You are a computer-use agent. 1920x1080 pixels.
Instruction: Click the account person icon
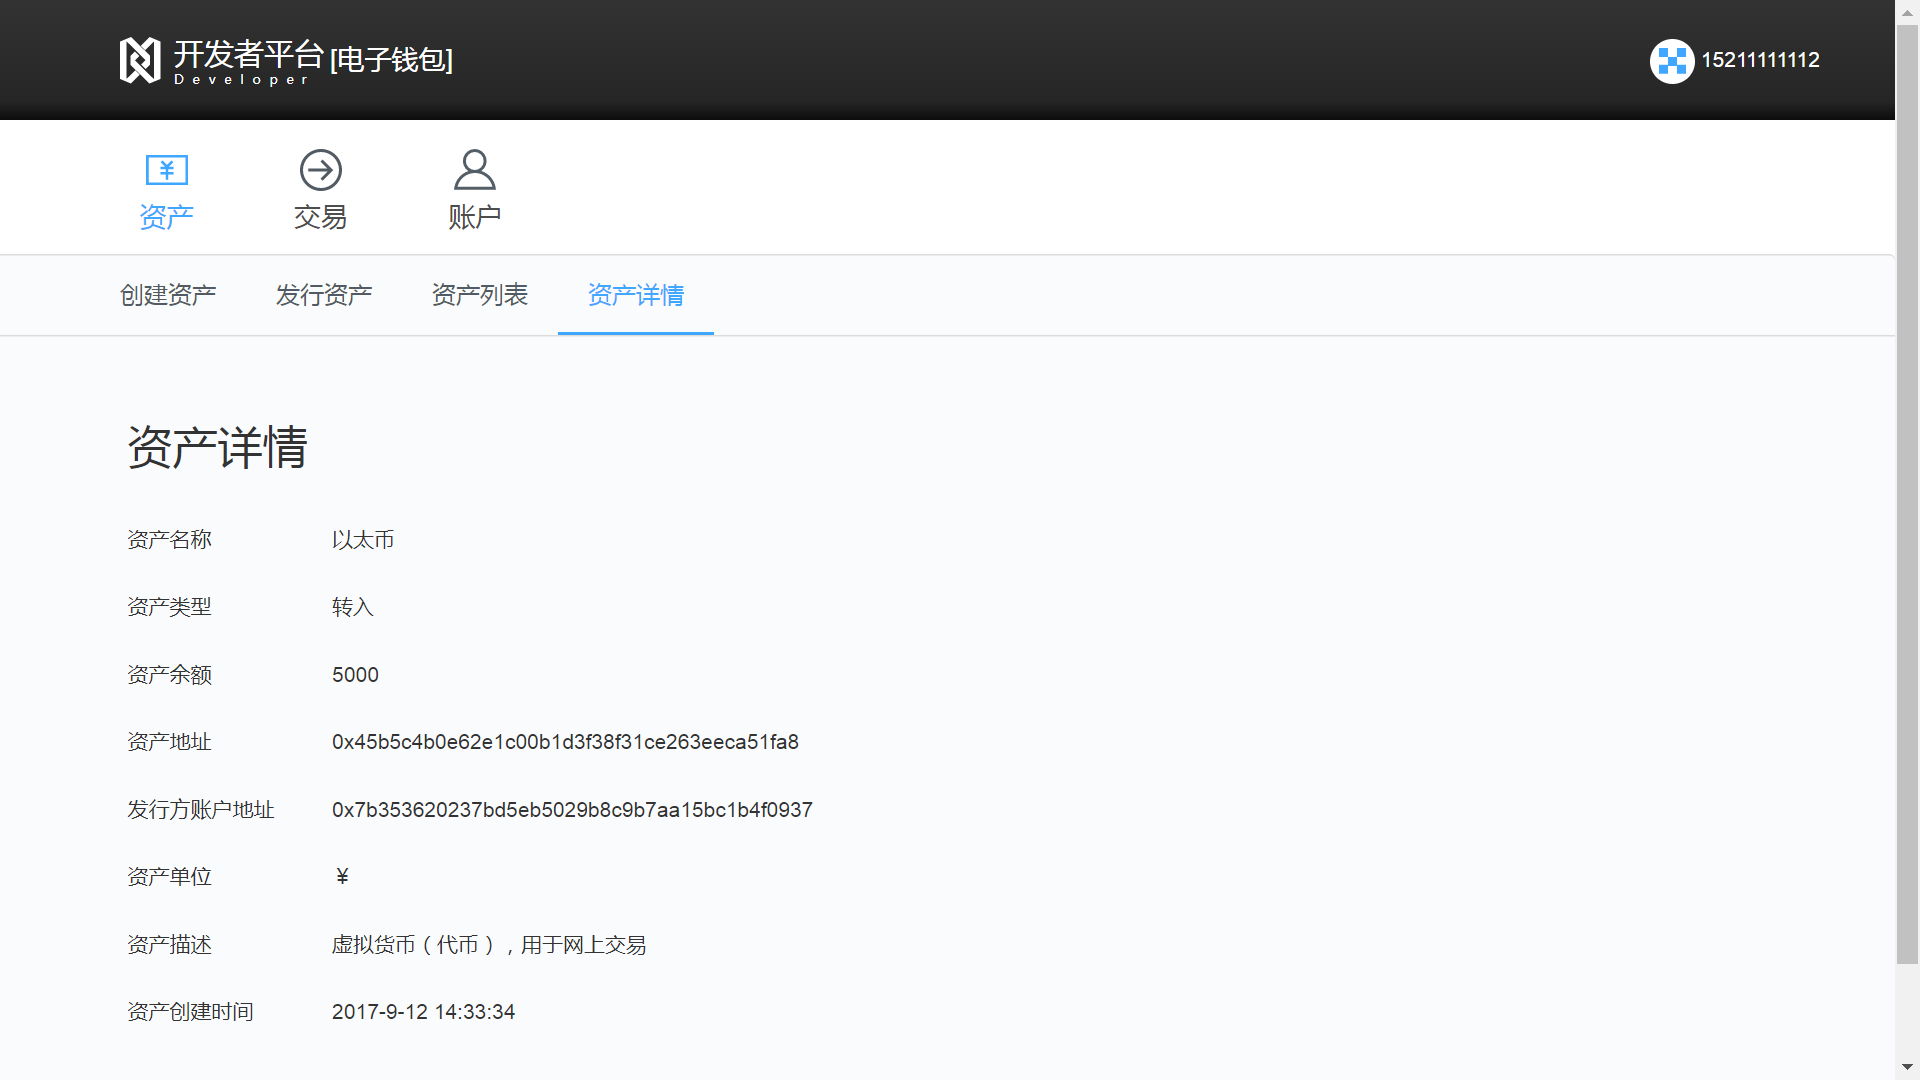pos(474,170)
